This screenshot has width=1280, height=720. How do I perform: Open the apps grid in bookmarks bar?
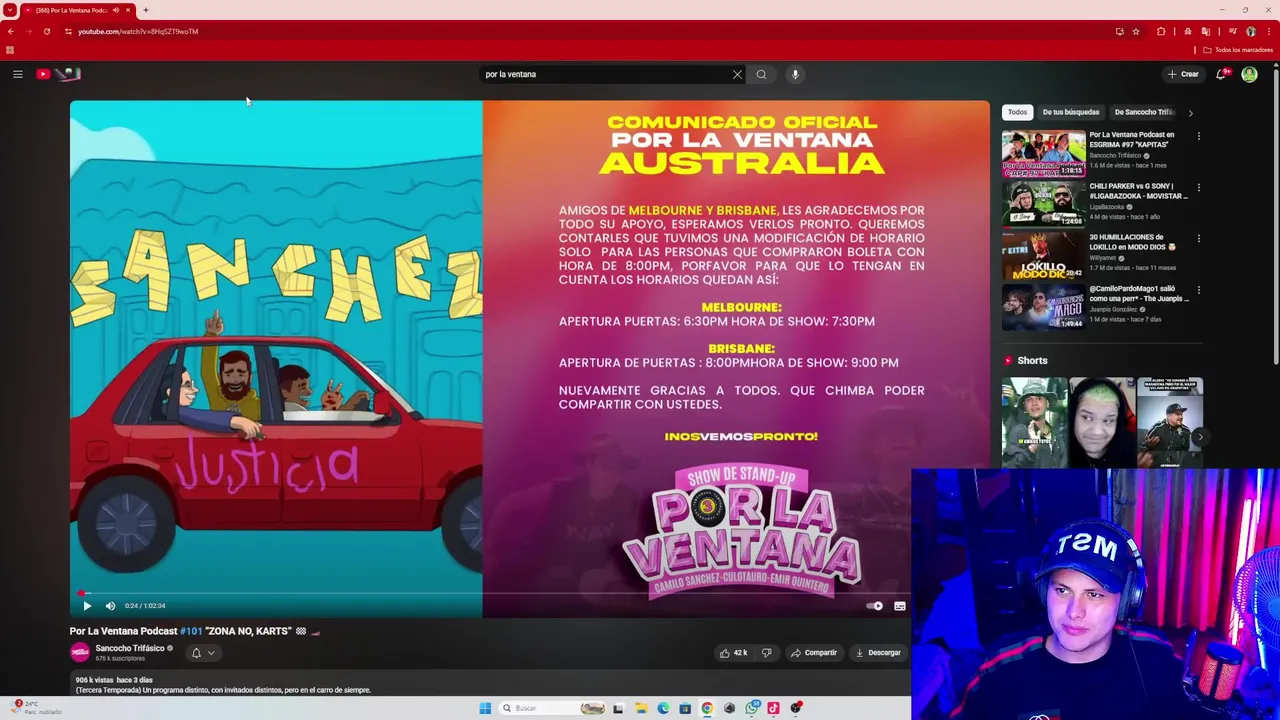coord(10,50)
